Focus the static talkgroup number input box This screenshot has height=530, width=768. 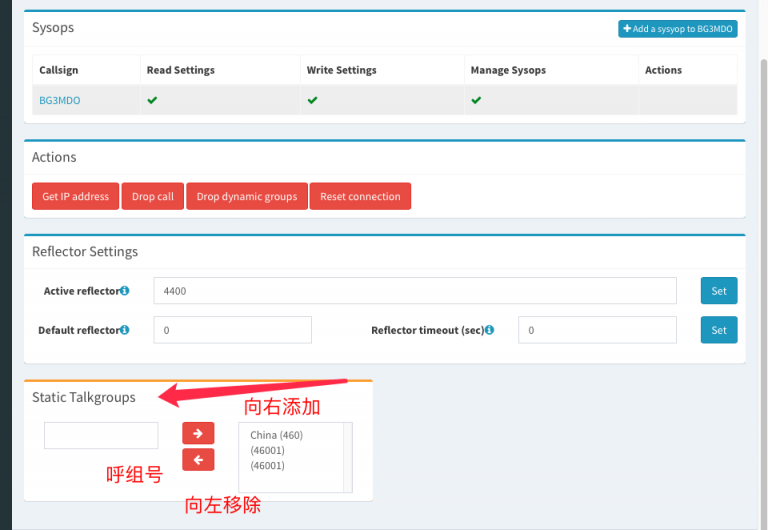pyautogui.click(x=101, y=435)
